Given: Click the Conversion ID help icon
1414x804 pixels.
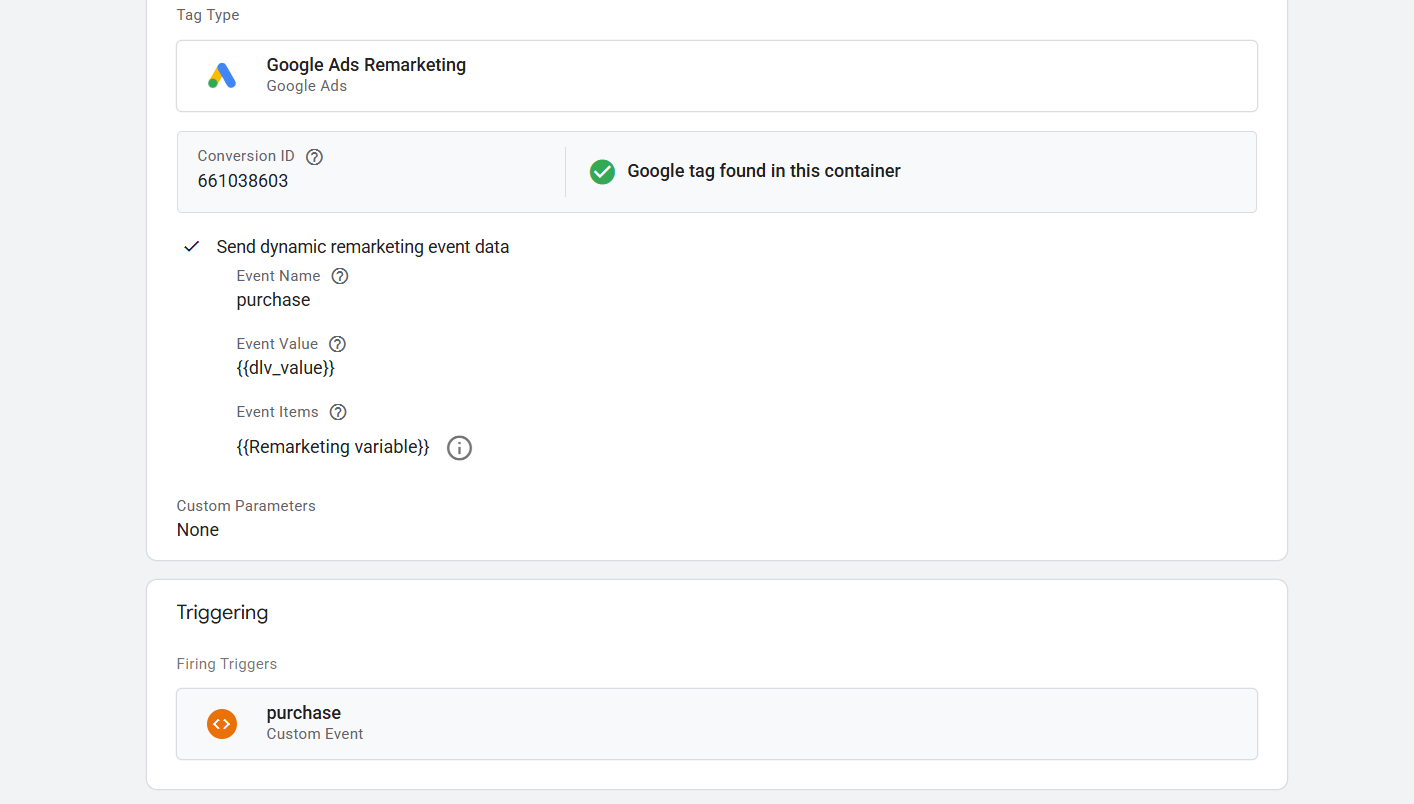Looking at the screenshot, I should tap(314, 157).
